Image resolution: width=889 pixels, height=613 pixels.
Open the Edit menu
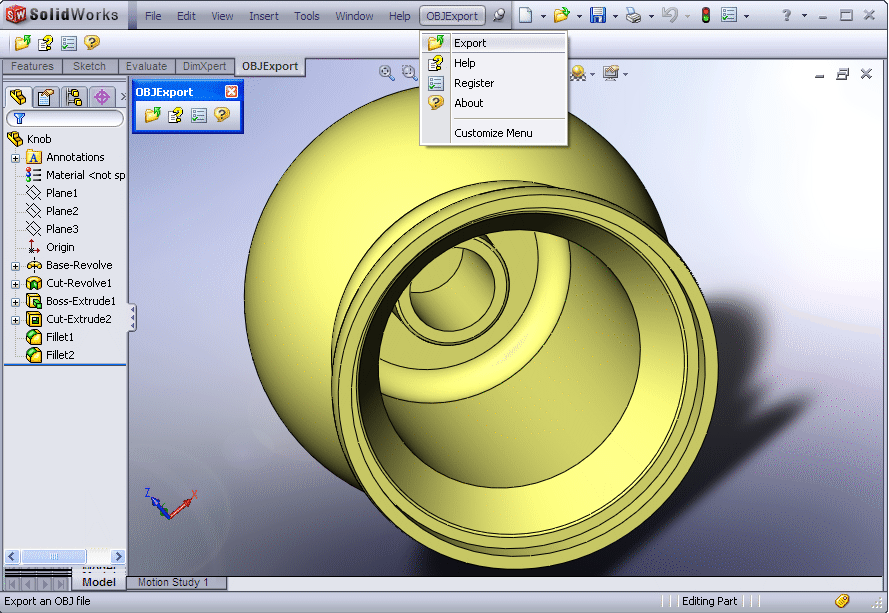pos(186,16)
